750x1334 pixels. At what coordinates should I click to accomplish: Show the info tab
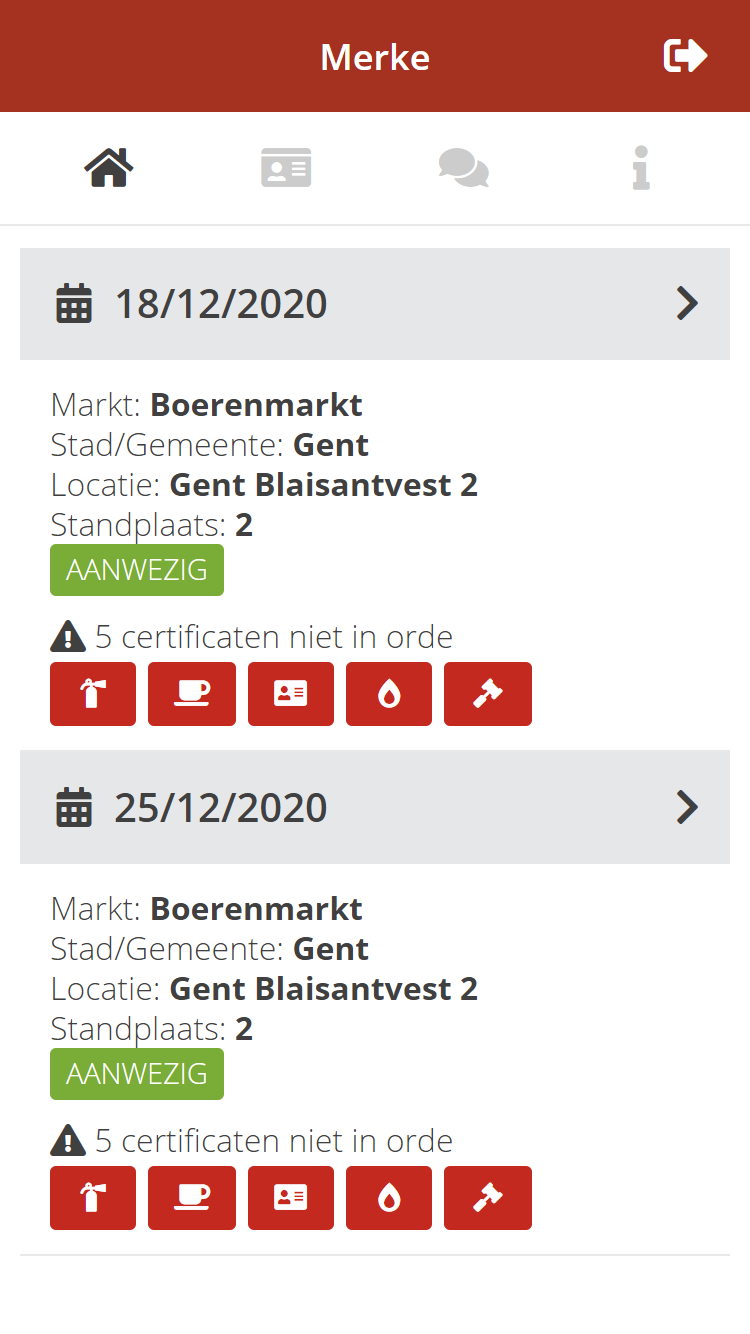tap(641, 168)
